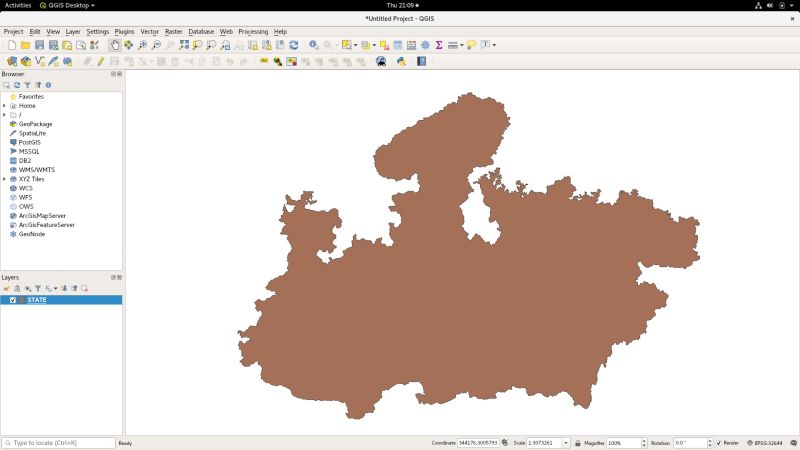Click the STATE layer brown color swatch

(21, 300)
